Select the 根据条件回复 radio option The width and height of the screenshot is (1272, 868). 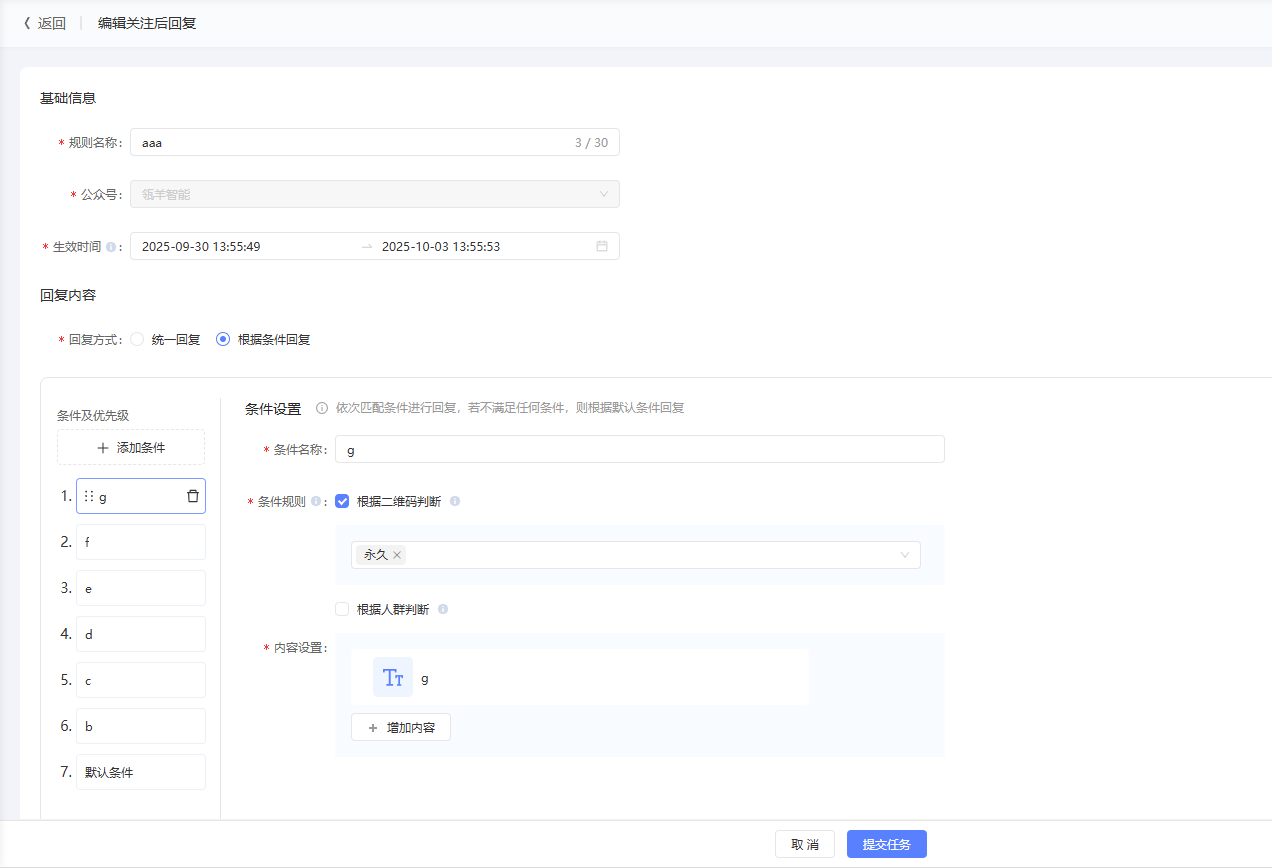(223, 339)
